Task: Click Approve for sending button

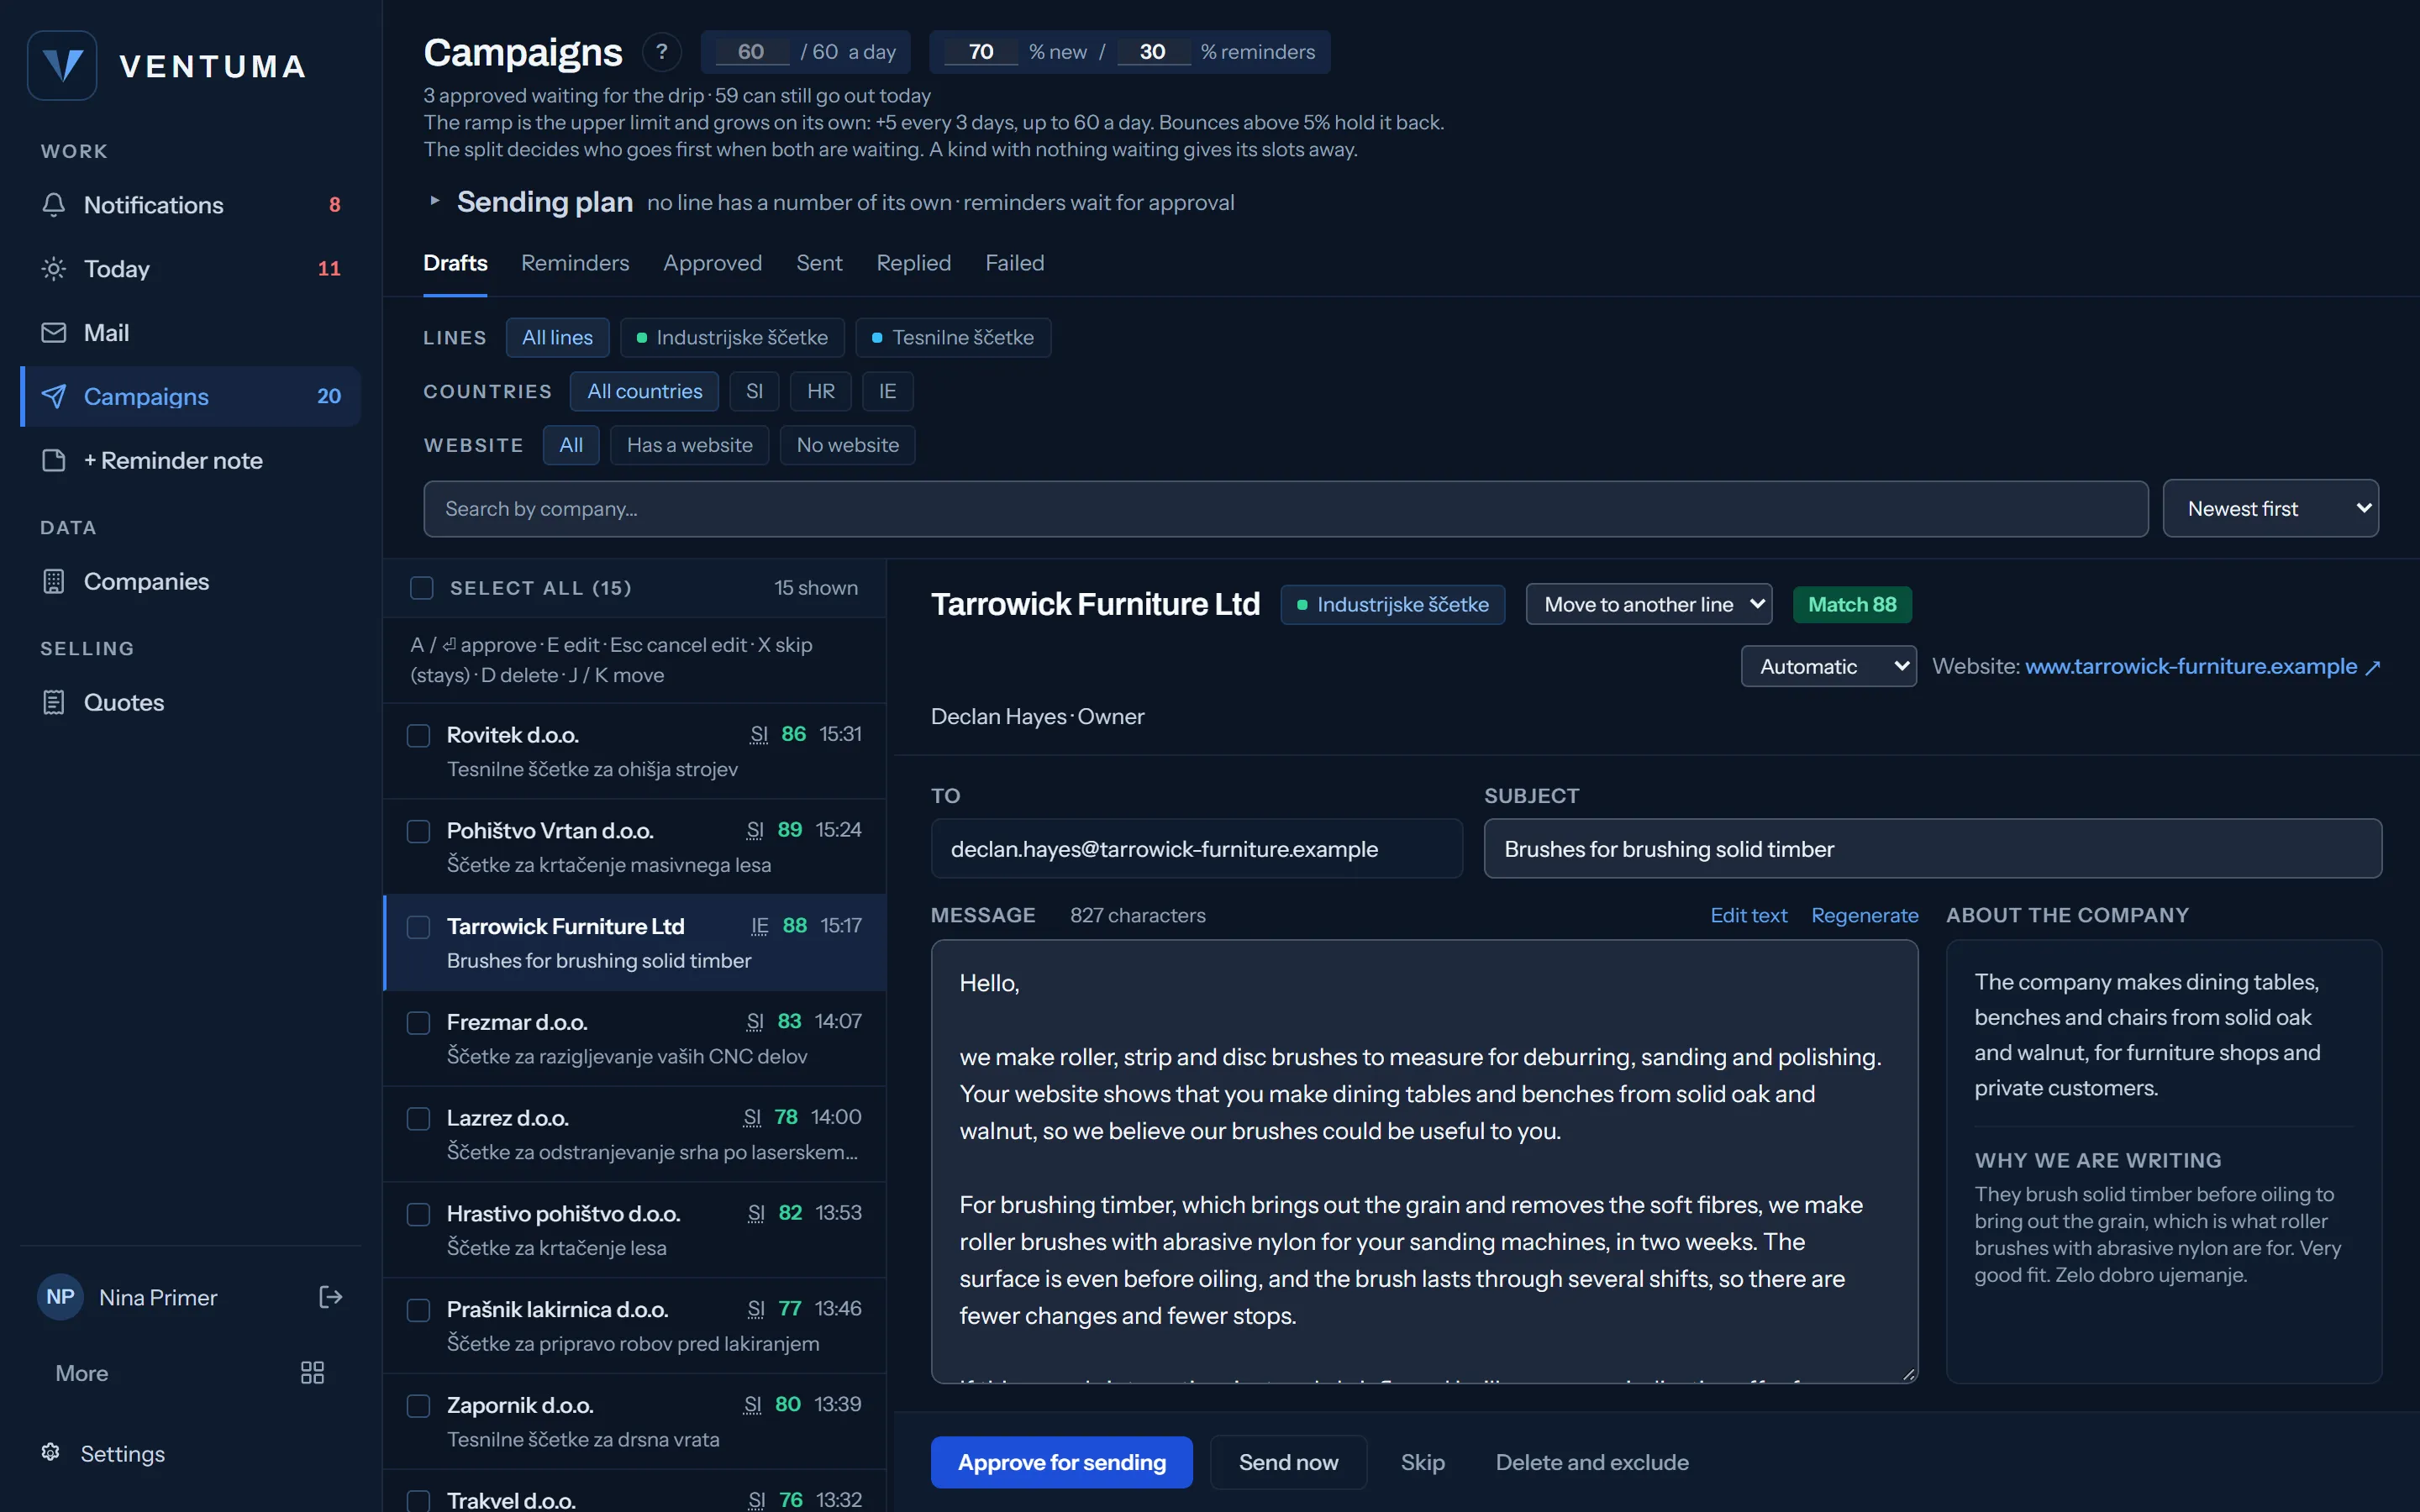Action: tap(1061, 1462)
